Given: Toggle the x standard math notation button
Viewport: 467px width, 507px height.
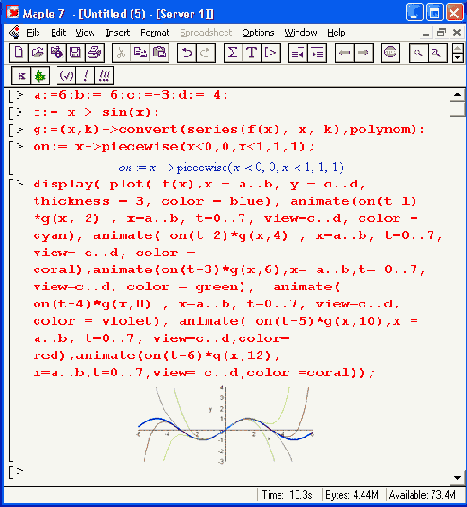Looking at the screenshot, I should pos(21,76).
